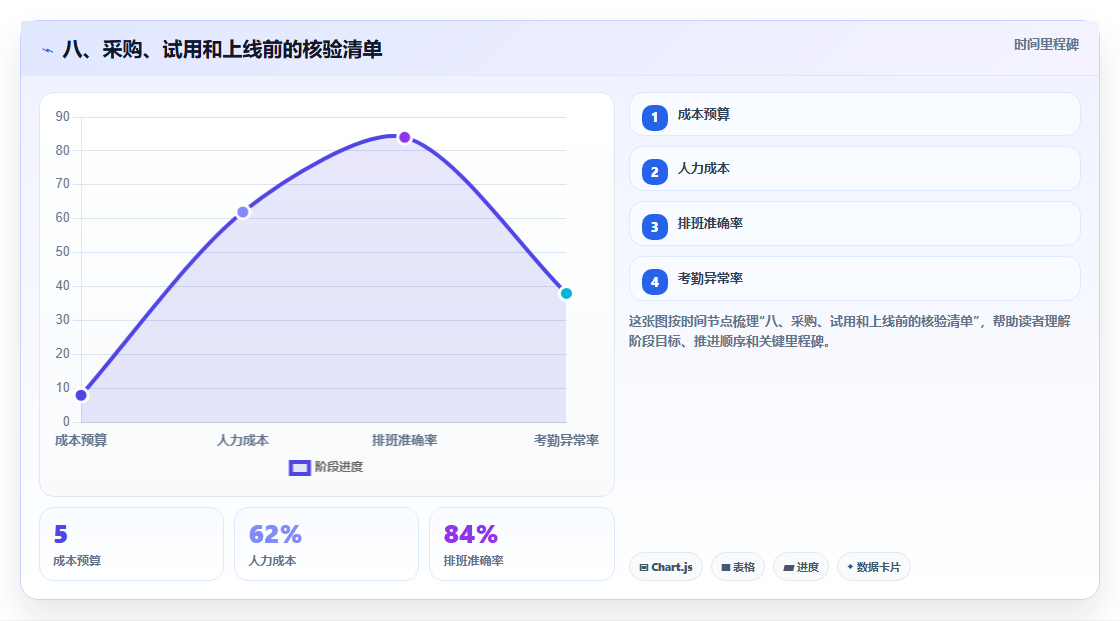Click the y-axis value 50
The height and width of the screenshot is (621, 1120).
[63, 252]
